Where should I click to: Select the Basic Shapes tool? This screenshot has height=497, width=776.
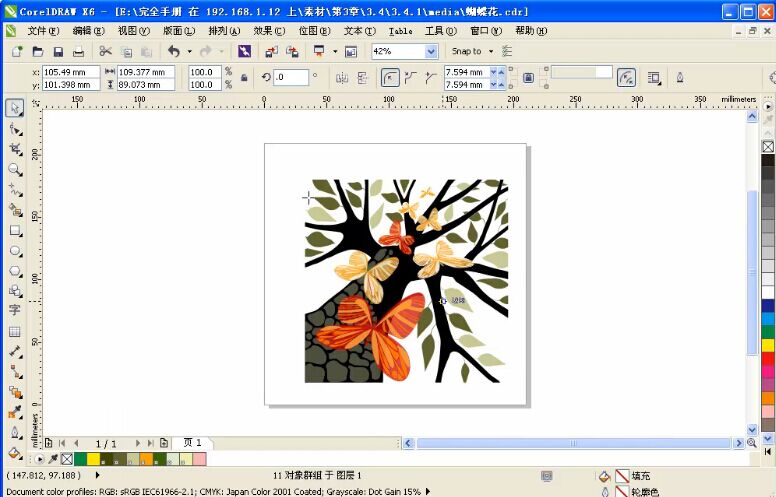coord(15,291)
